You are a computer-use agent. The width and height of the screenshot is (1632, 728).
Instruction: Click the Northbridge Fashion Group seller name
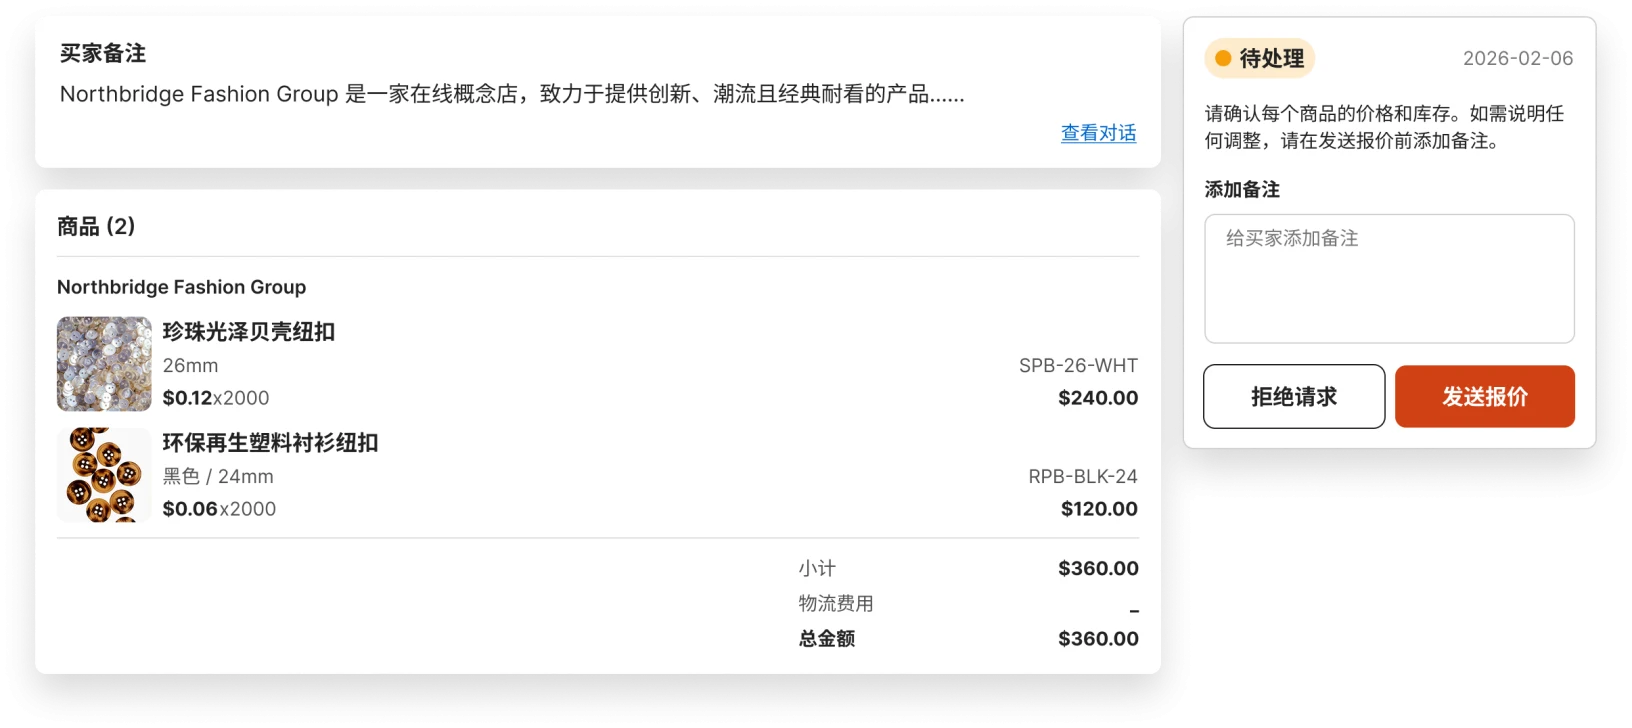pyautogui.click(x=182, y=287)
